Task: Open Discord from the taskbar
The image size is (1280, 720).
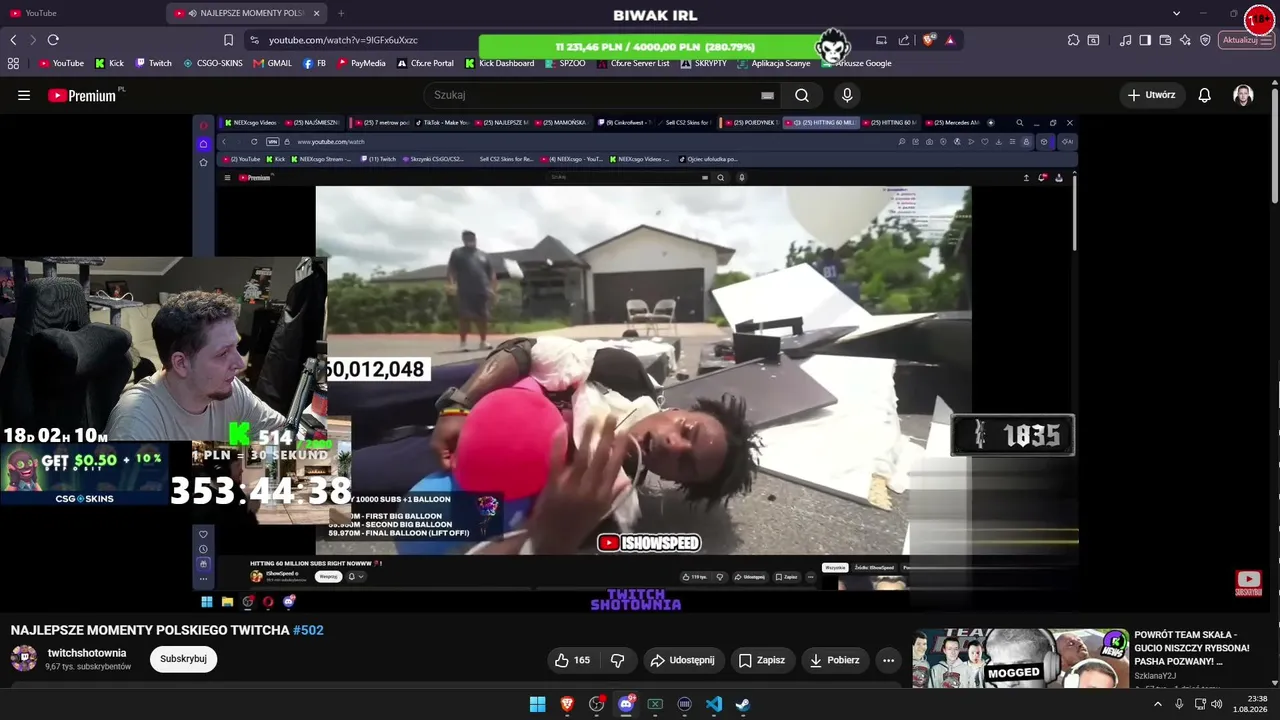Action: [626, 704]
